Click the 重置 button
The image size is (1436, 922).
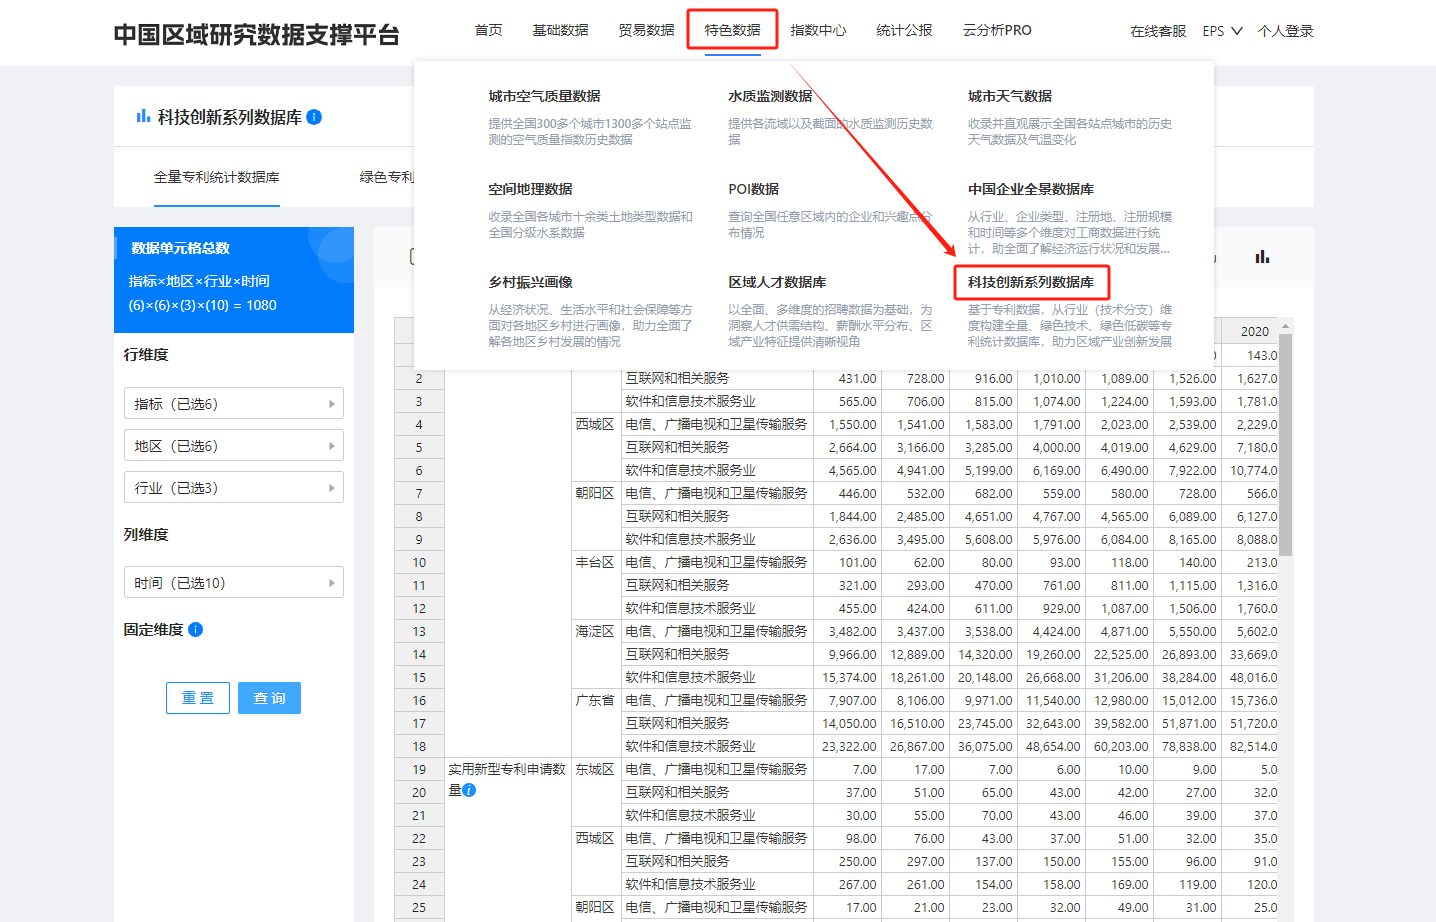click(198, 698)
